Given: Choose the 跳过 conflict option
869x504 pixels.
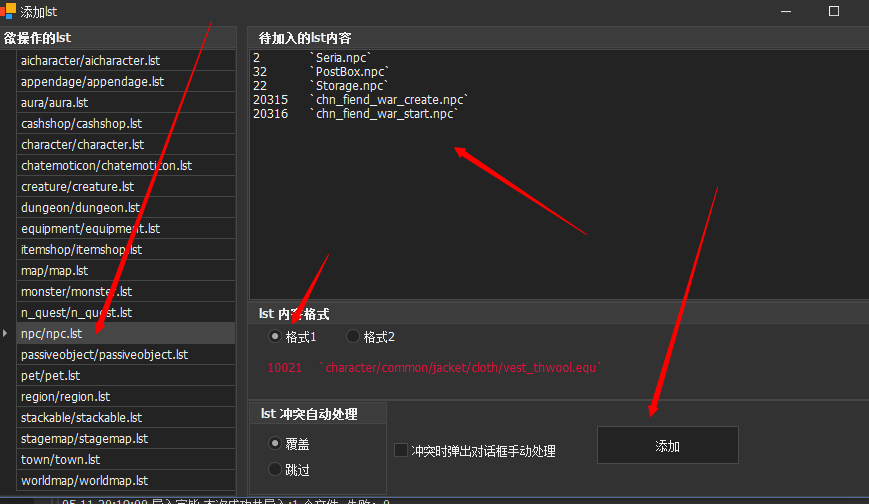Looking at the screenshot, I should point(275,469).
